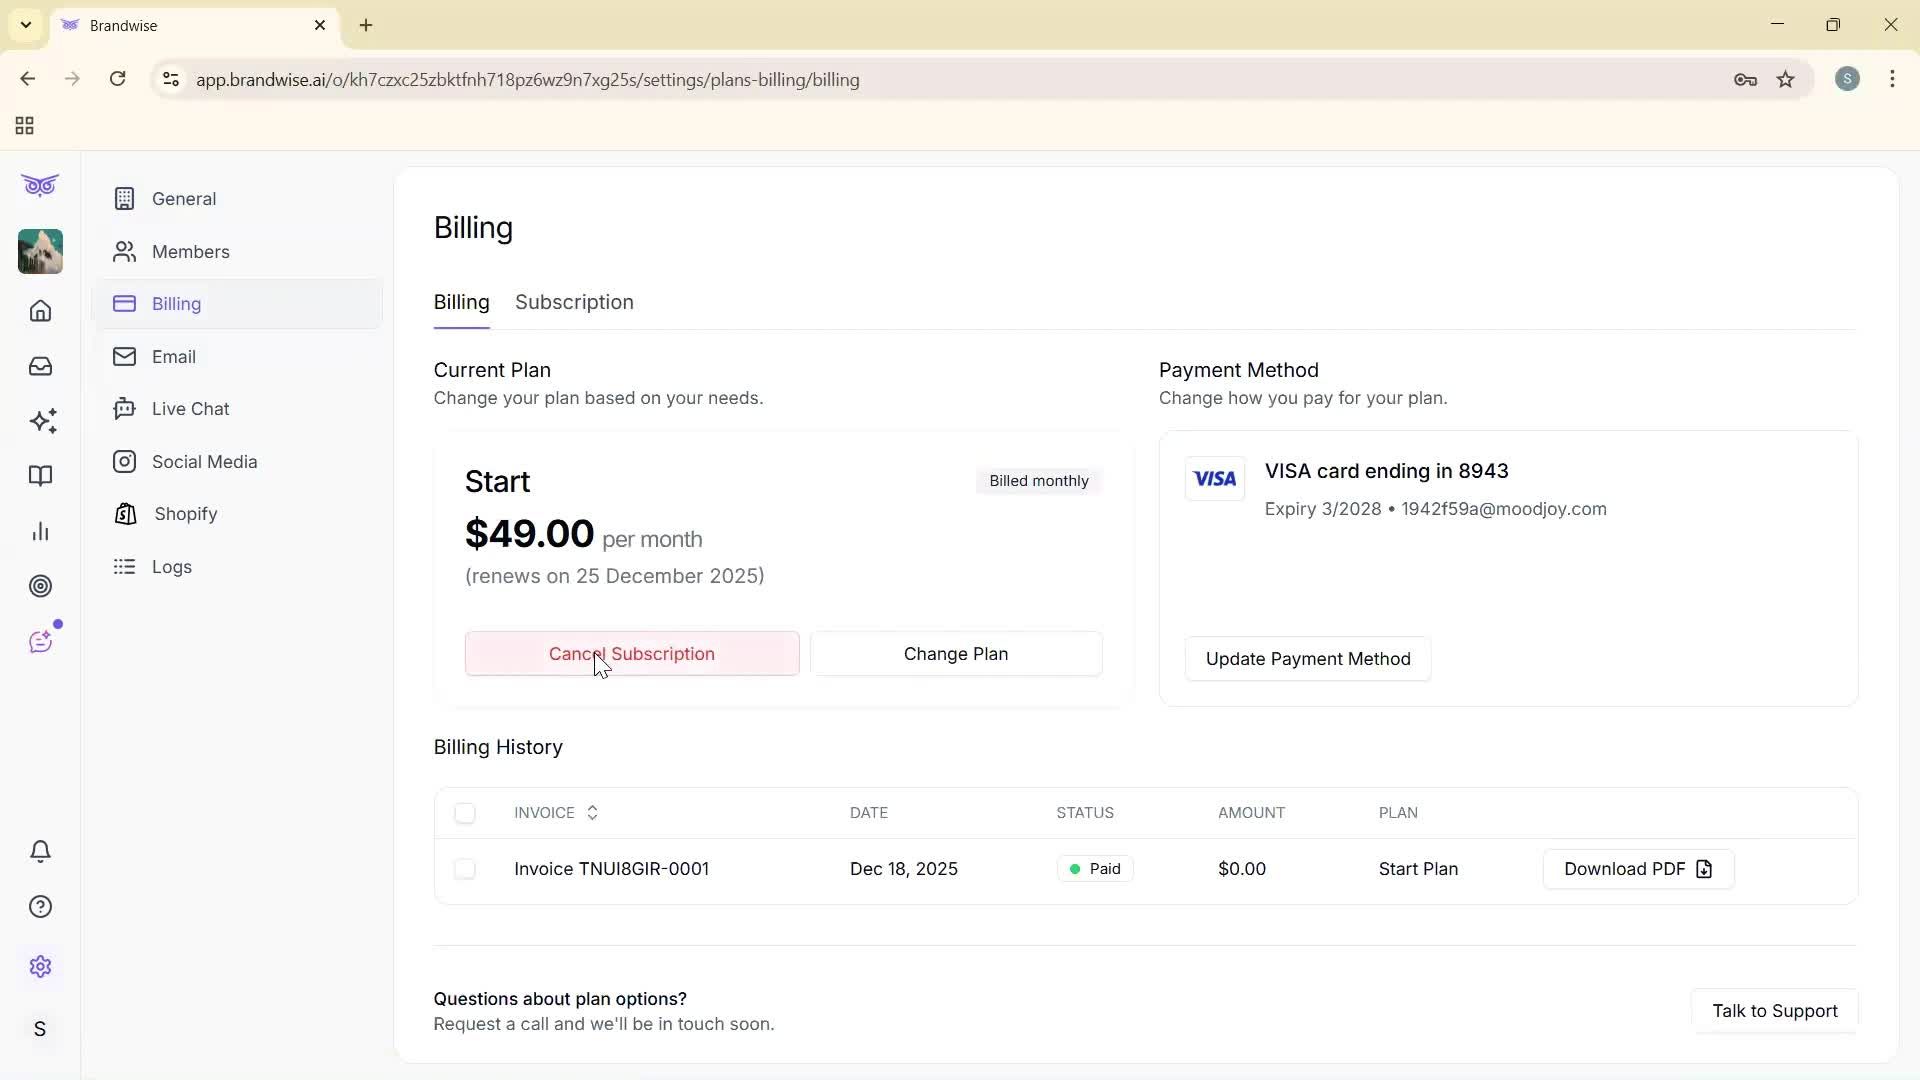Open the chat feedback icon
Screen dimensions: 1920x1080
[x=40, y=640]
